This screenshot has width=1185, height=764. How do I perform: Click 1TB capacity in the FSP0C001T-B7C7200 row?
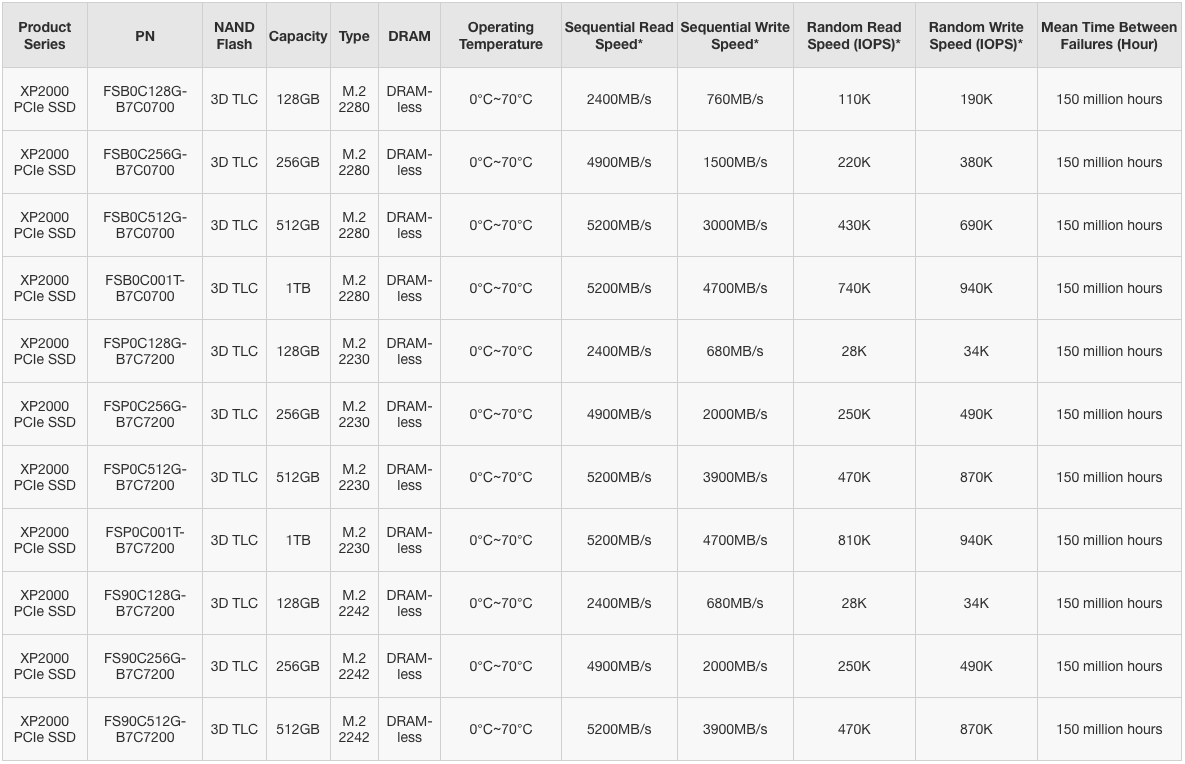click(x=298, y=540)
